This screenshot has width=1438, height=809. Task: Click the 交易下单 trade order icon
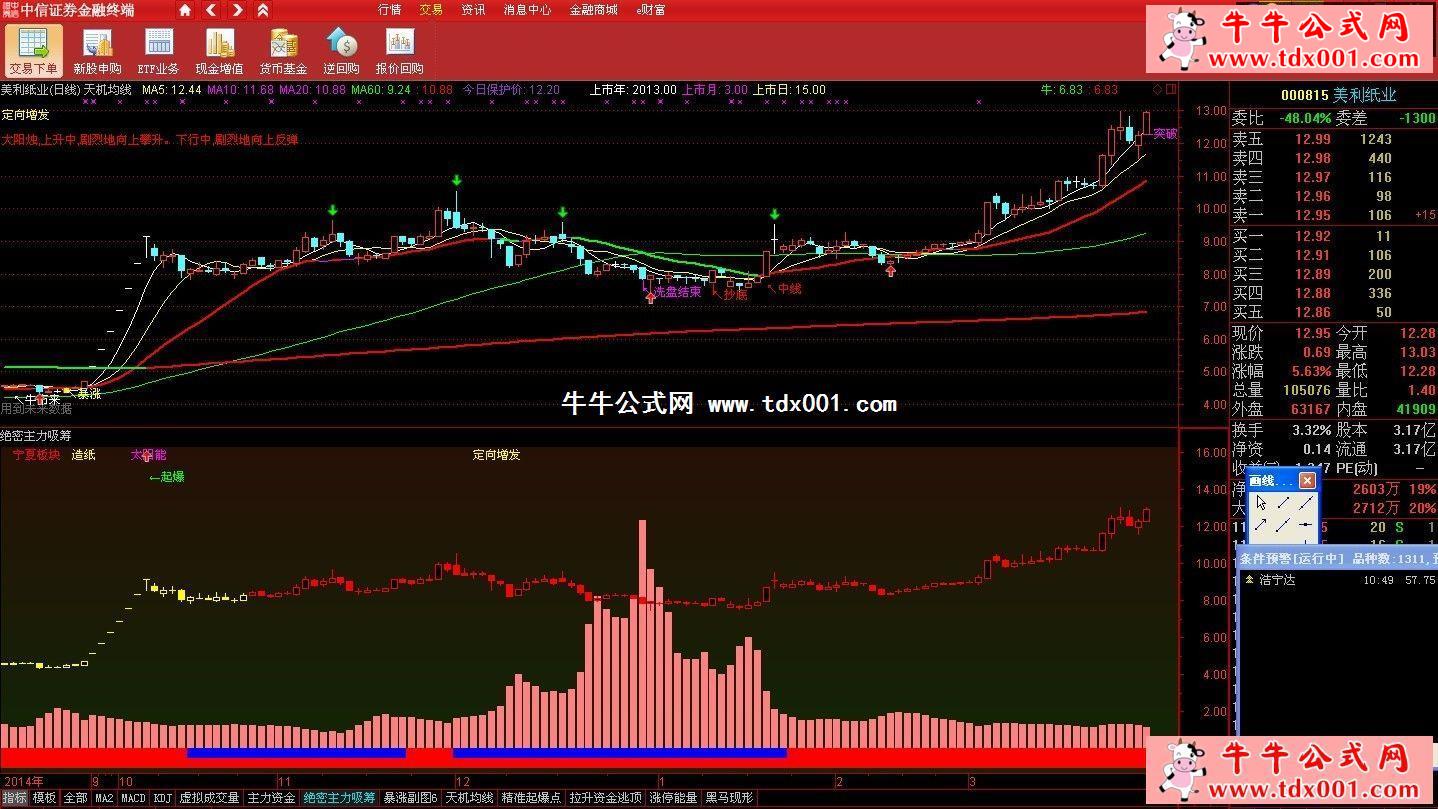coord(34,51)
